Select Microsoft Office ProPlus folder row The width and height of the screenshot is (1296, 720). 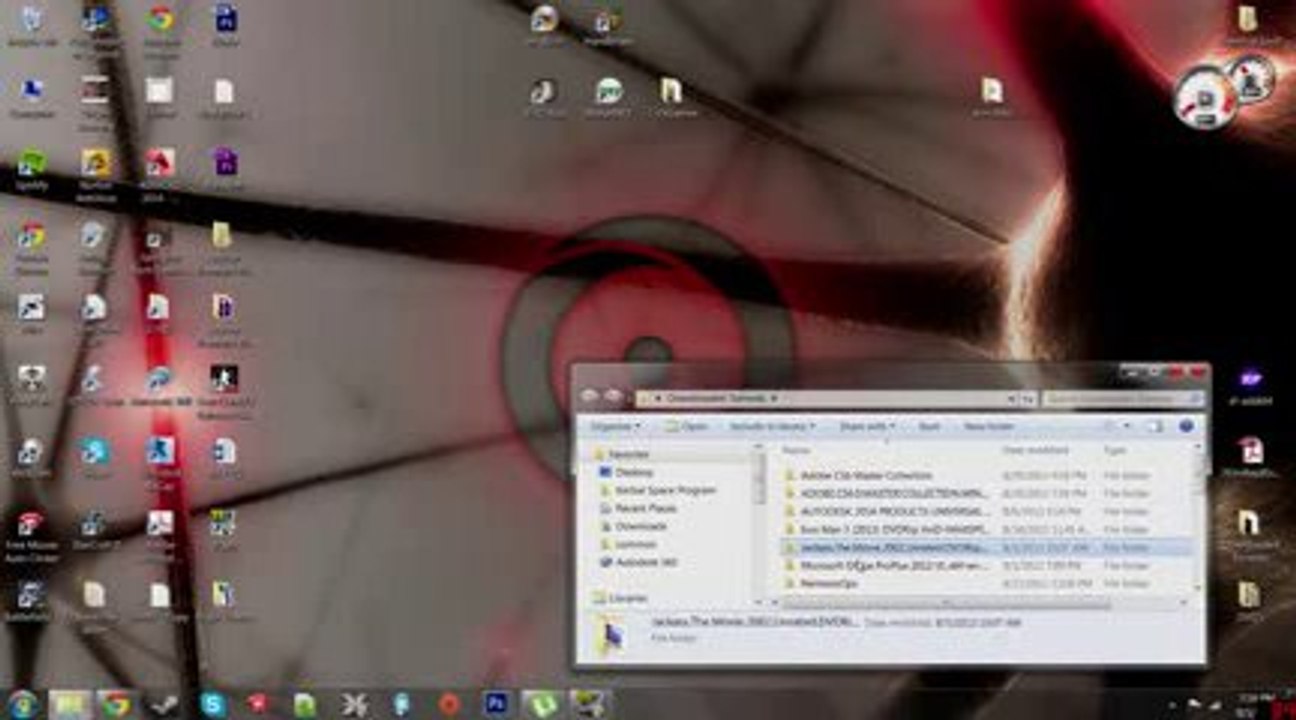pyautogui.click(x=986, y=566)
